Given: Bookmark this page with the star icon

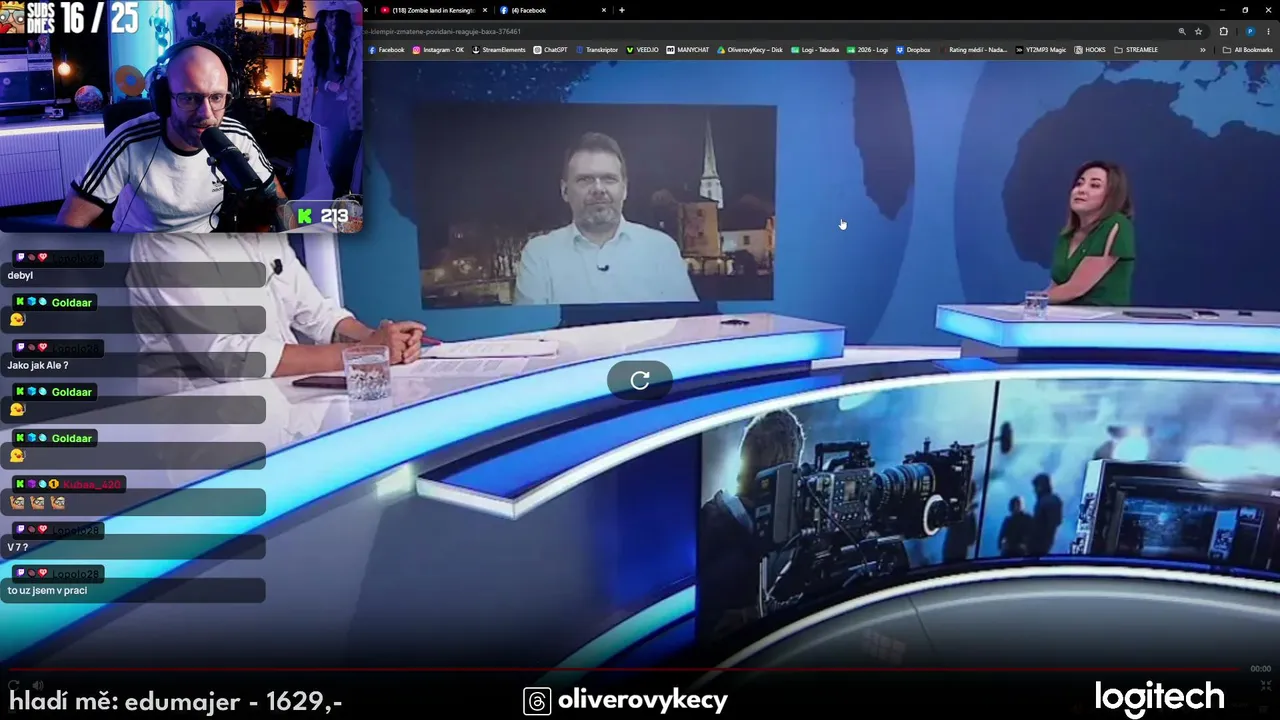Looking at the screenshot, I should [x=1198, y=31].
